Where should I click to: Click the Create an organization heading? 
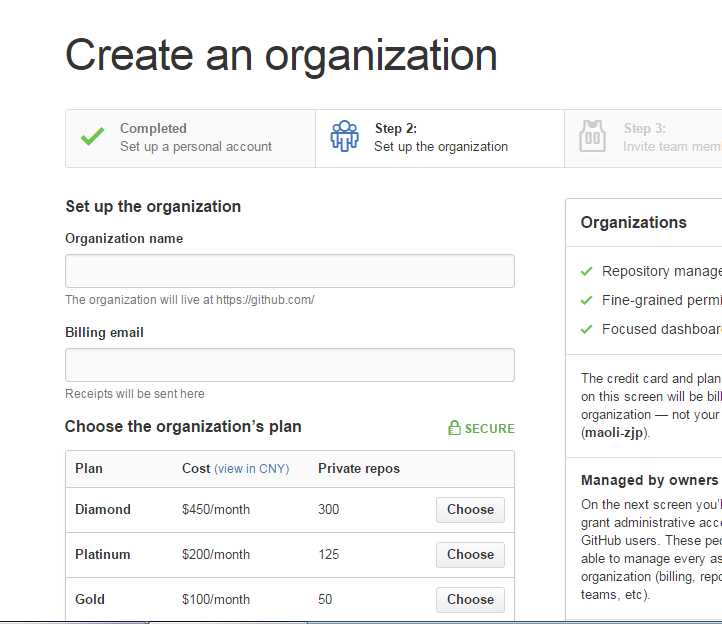[x=281, y=56]
